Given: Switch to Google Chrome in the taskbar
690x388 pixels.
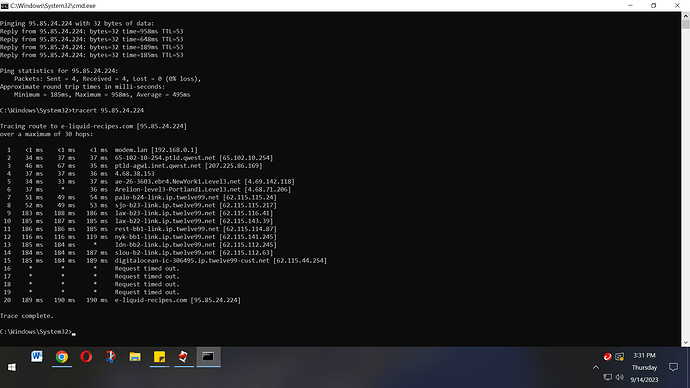Looking at the screenshot, I should pos(62,357).
